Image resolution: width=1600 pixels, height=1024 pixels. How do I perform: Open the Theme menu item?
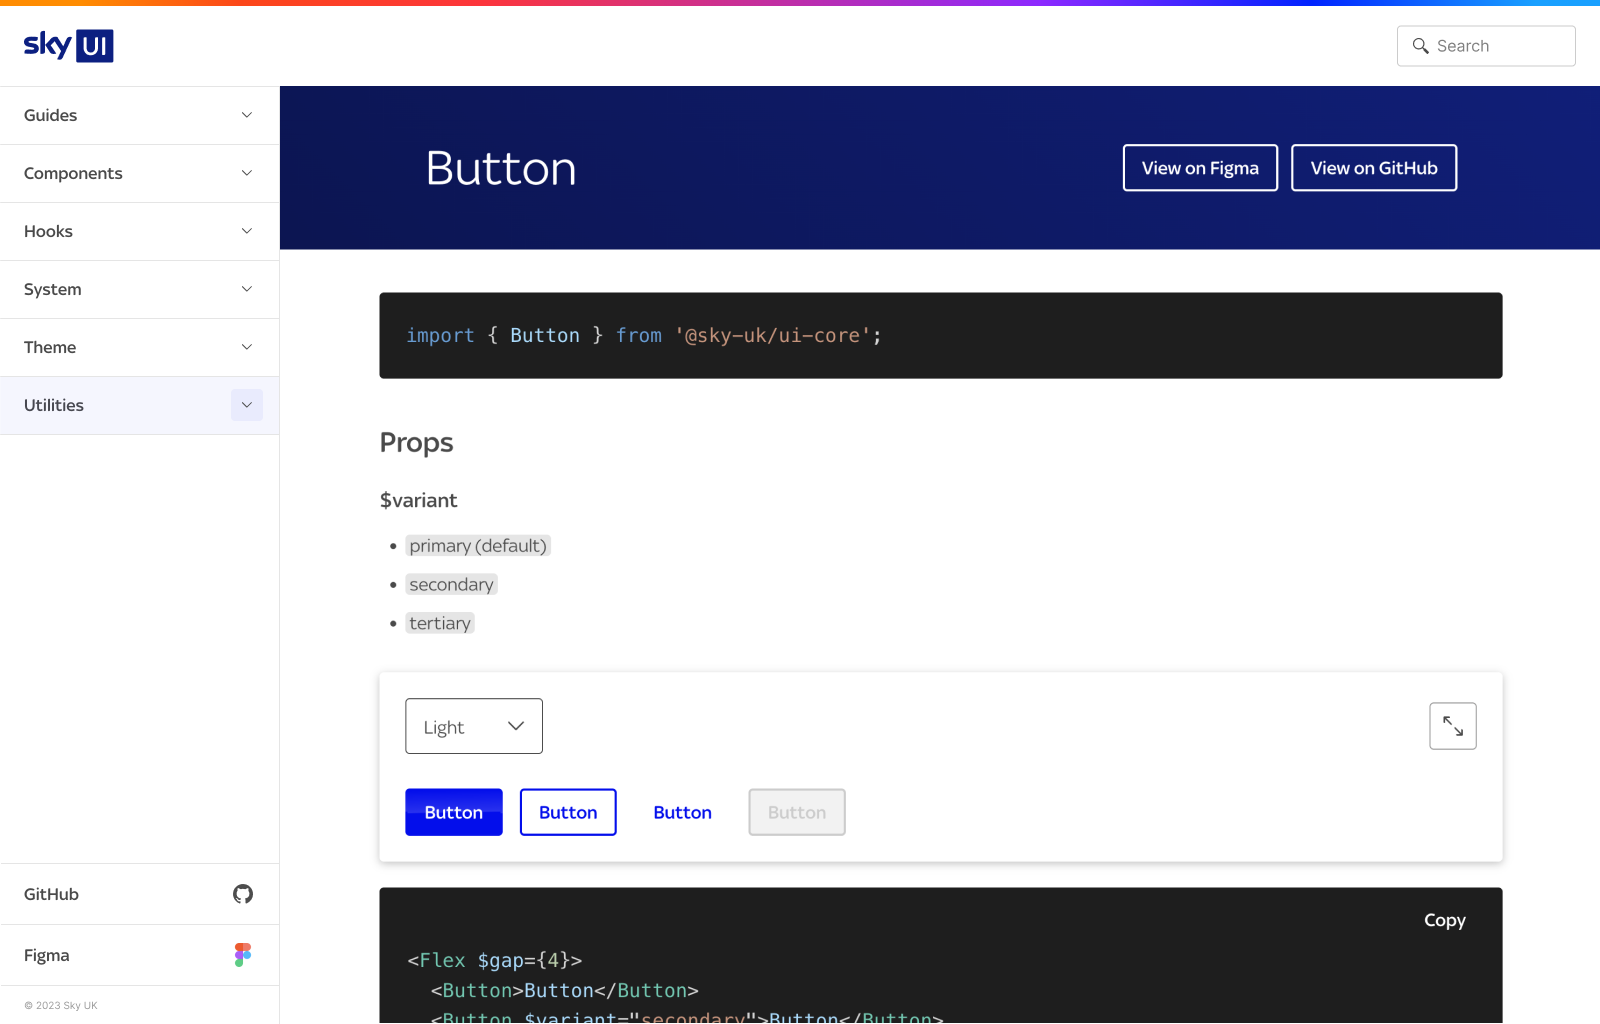coord(139,347)
